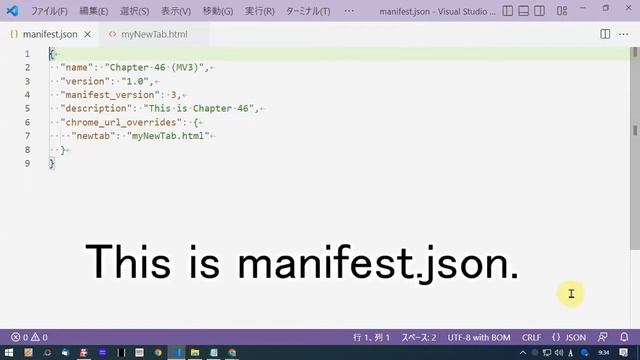Click the JSON file icon on manifest.json tab
This screenshot has height=360, width=640.
pyautogui.click(x=14, y=34)
